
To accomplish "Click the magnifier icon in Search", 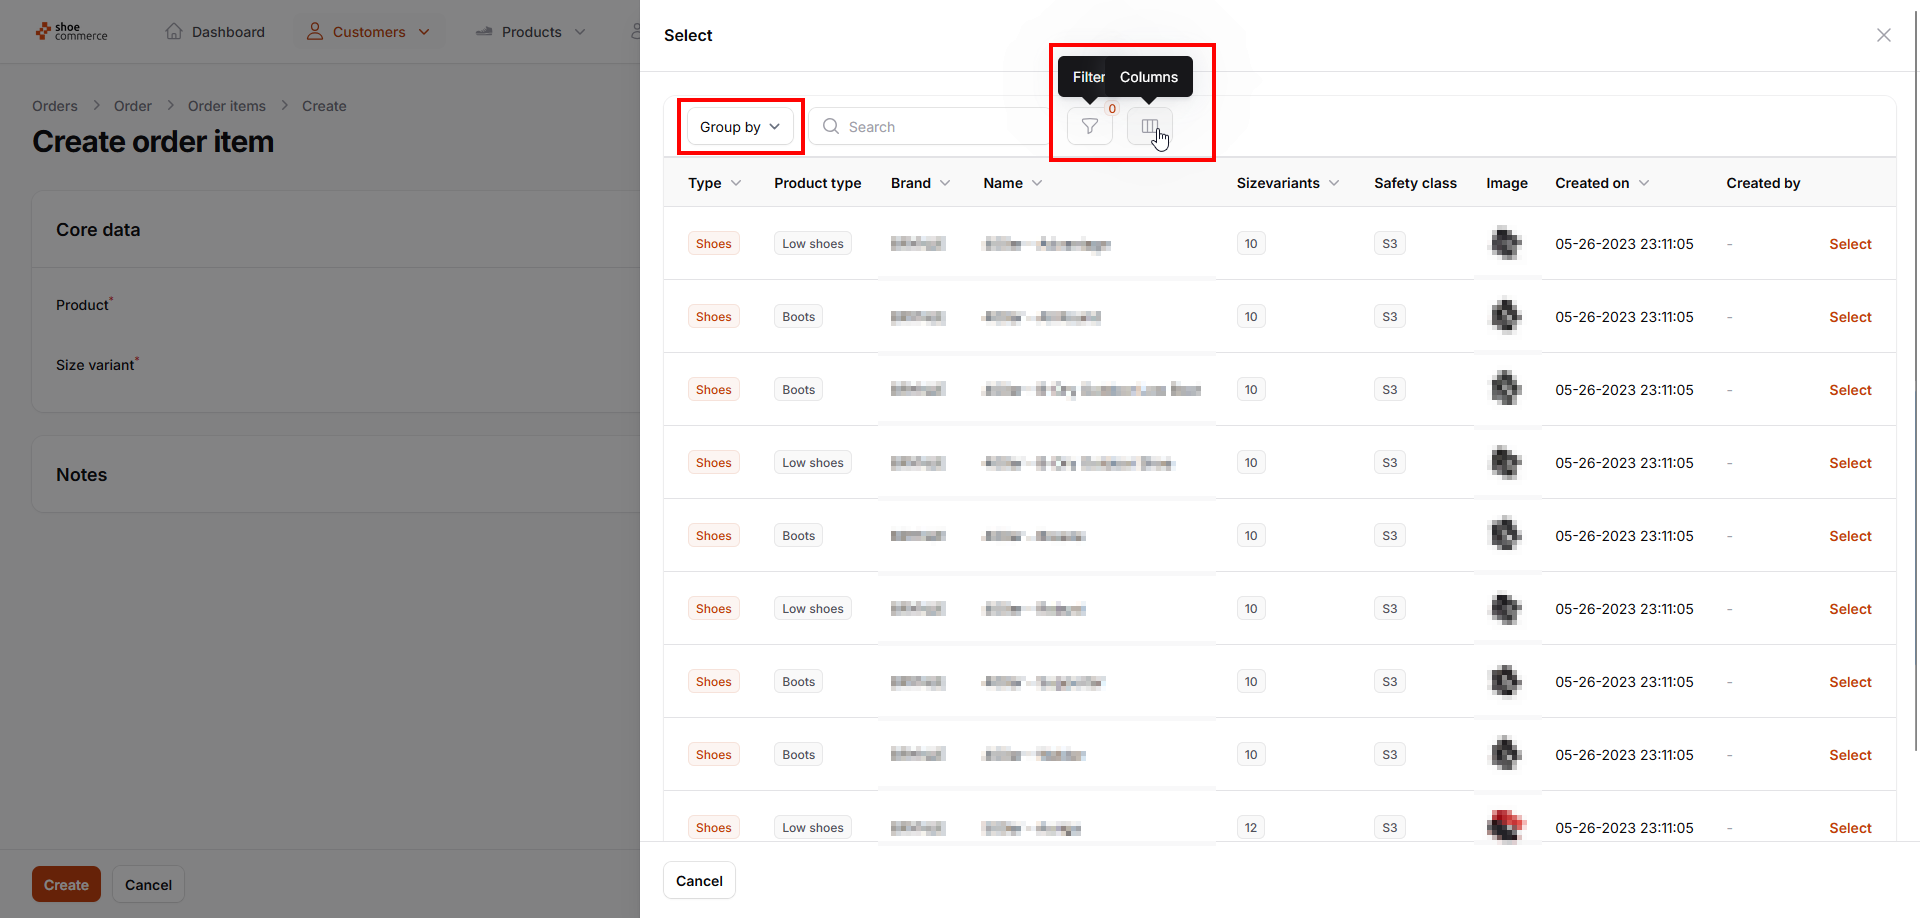I will (x=831, y=126).
